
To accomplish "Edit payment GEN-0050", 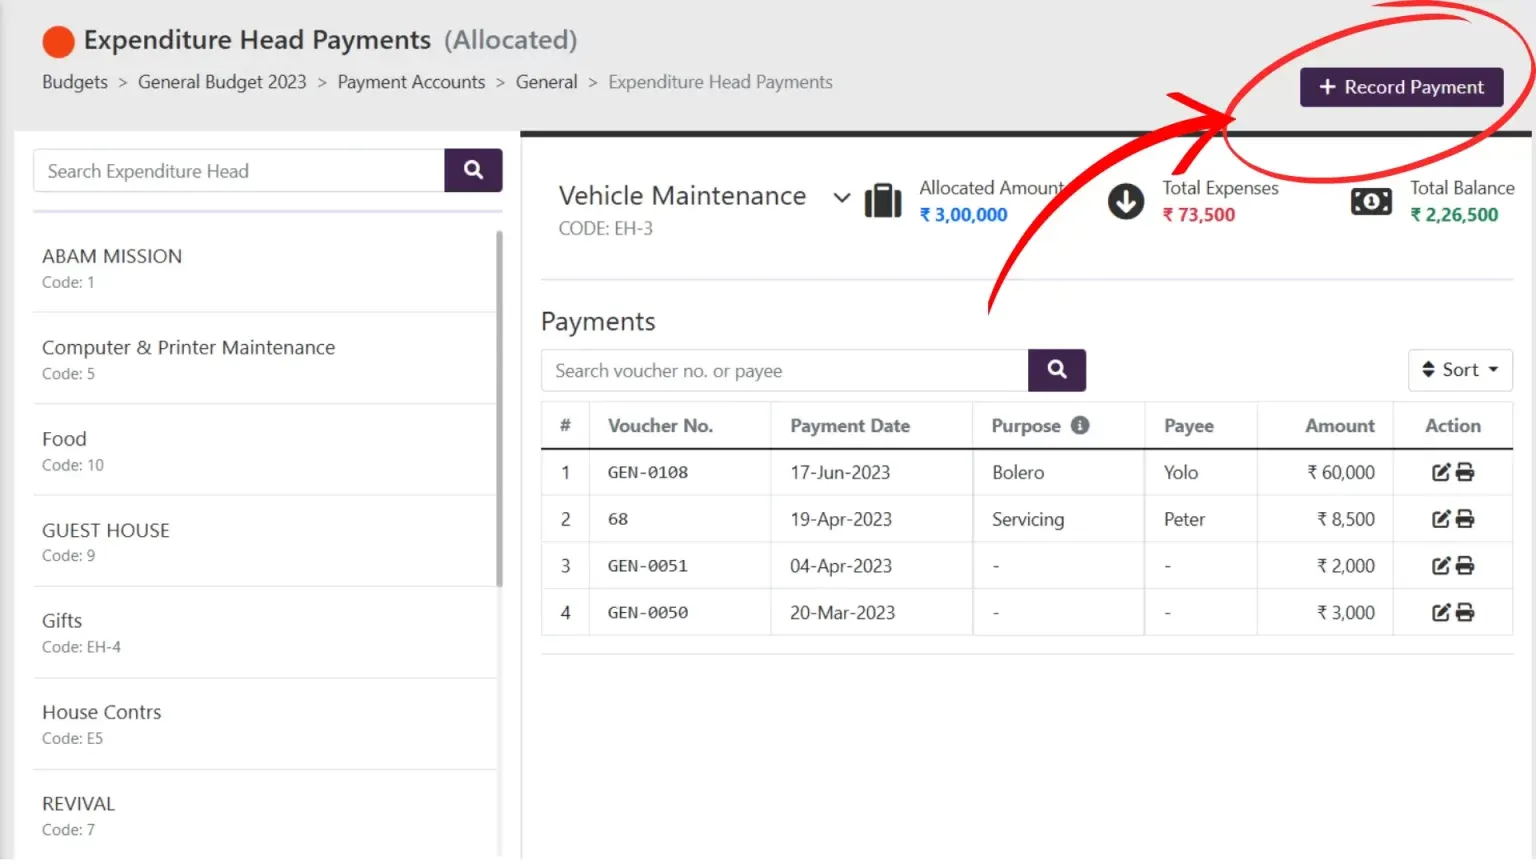I will [x=1441, y=612].
